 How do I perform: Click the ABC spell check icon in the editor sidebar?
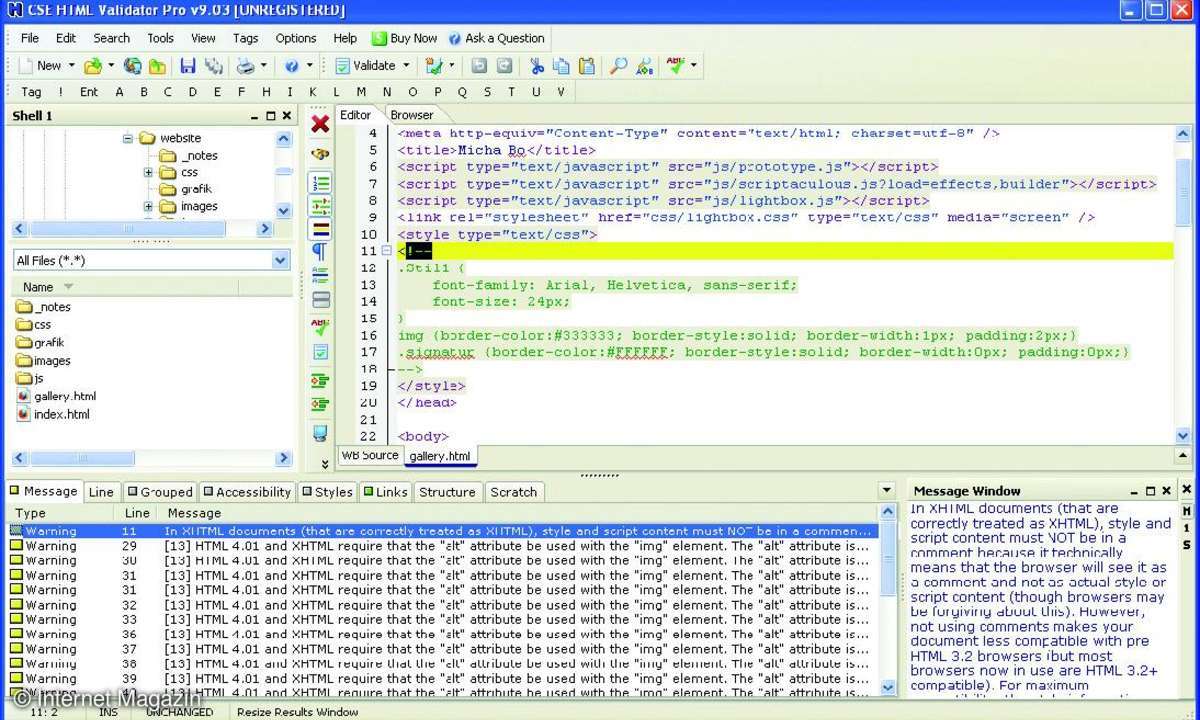point(320,326)
